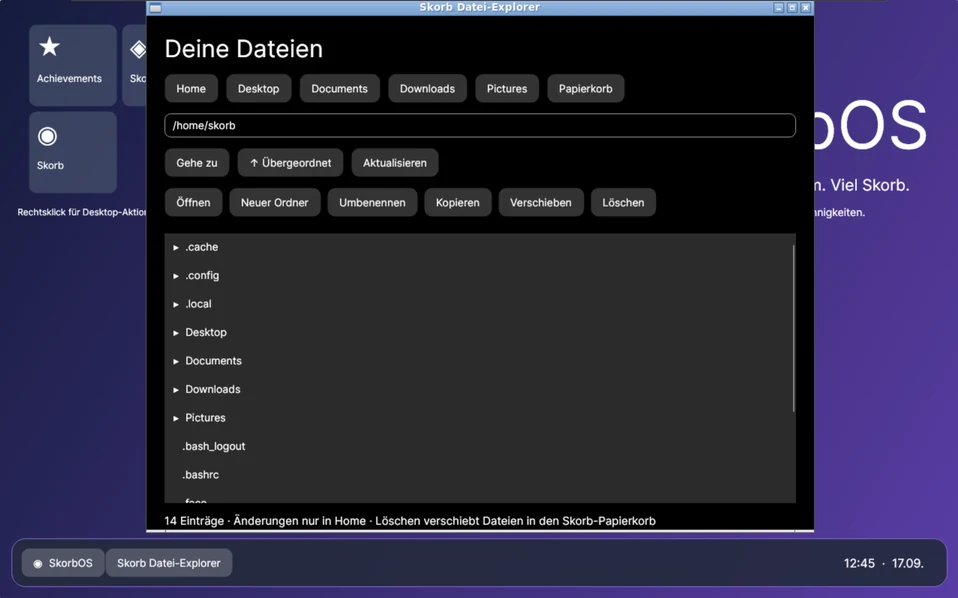This screenshot has width=958, height=598.
Task: Open the Papierkorb shortcut
Action: coord(585,89)
